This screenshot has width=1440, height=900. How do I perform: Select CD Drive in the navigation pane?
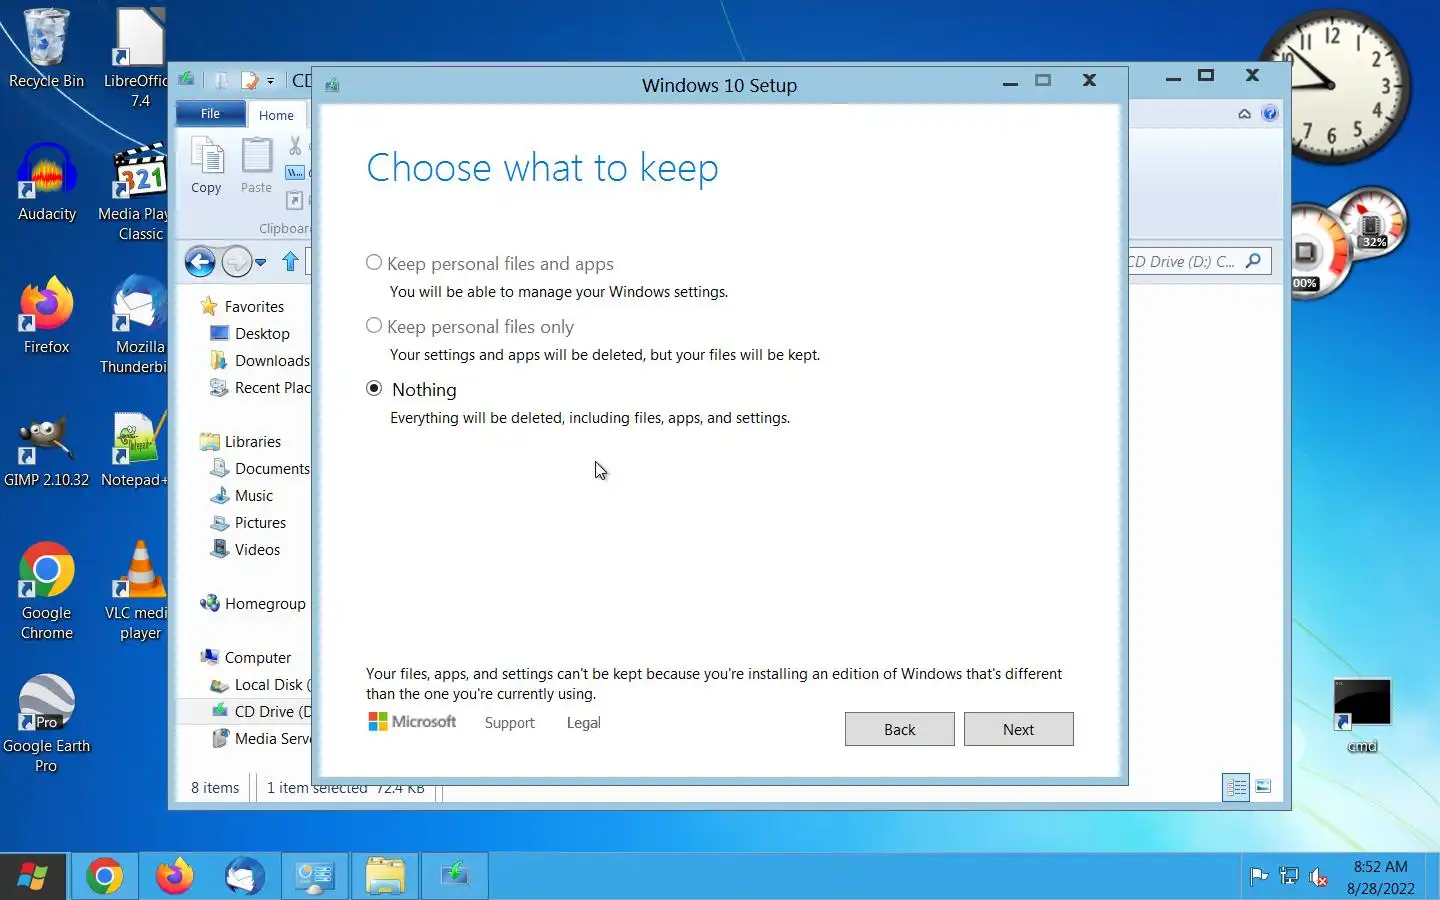pos(260,711)
